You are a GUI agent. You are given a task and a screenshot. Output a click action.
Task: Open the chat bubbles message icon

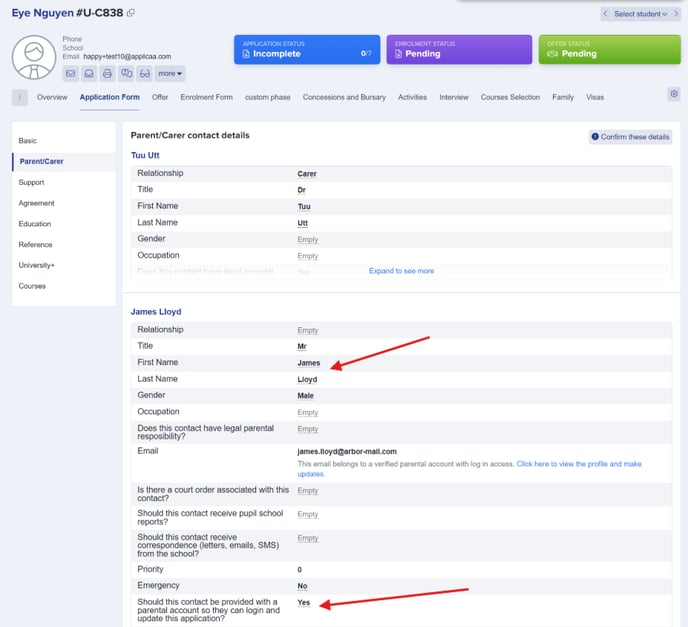point(126,74)
